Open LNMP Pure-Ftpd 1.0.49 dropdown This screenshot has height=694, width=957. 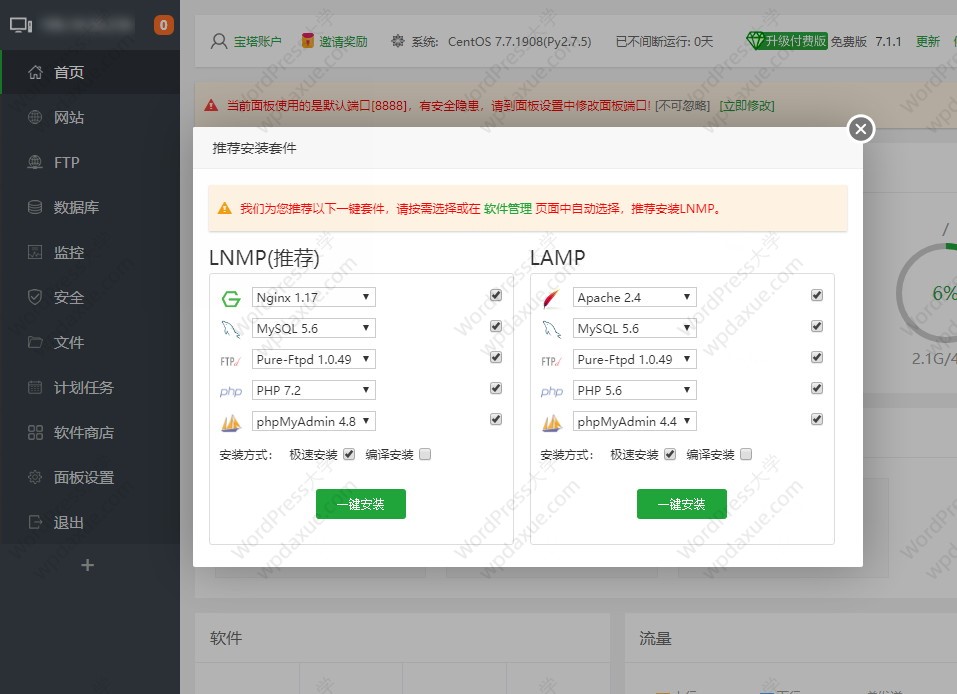(314, 360)
